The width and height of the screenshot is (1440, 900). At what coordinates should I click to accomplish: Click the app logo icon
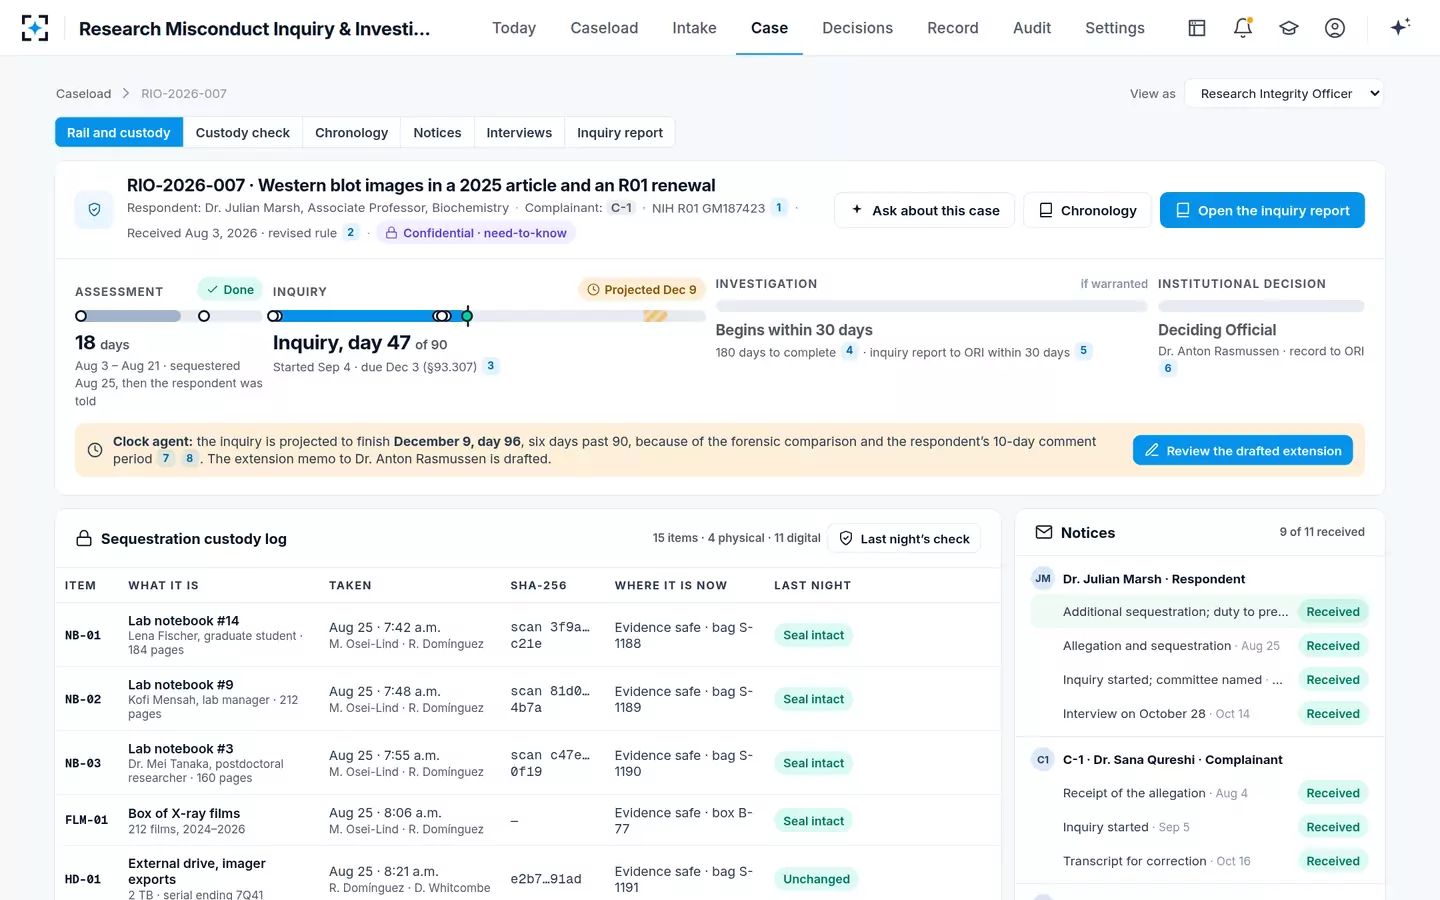tap(35, 28)
